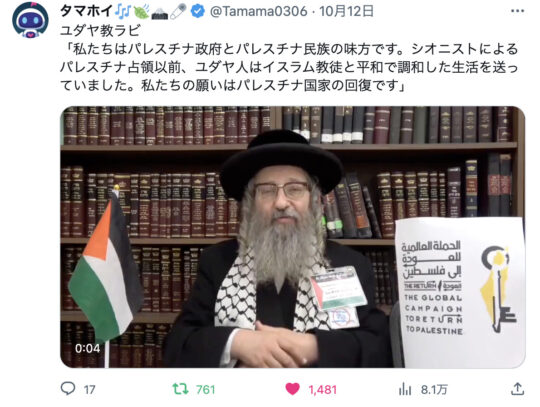Open the タマホイ display name
Image resolution: width=540 pixels, height=407 pixels.
tap(86, 11)
